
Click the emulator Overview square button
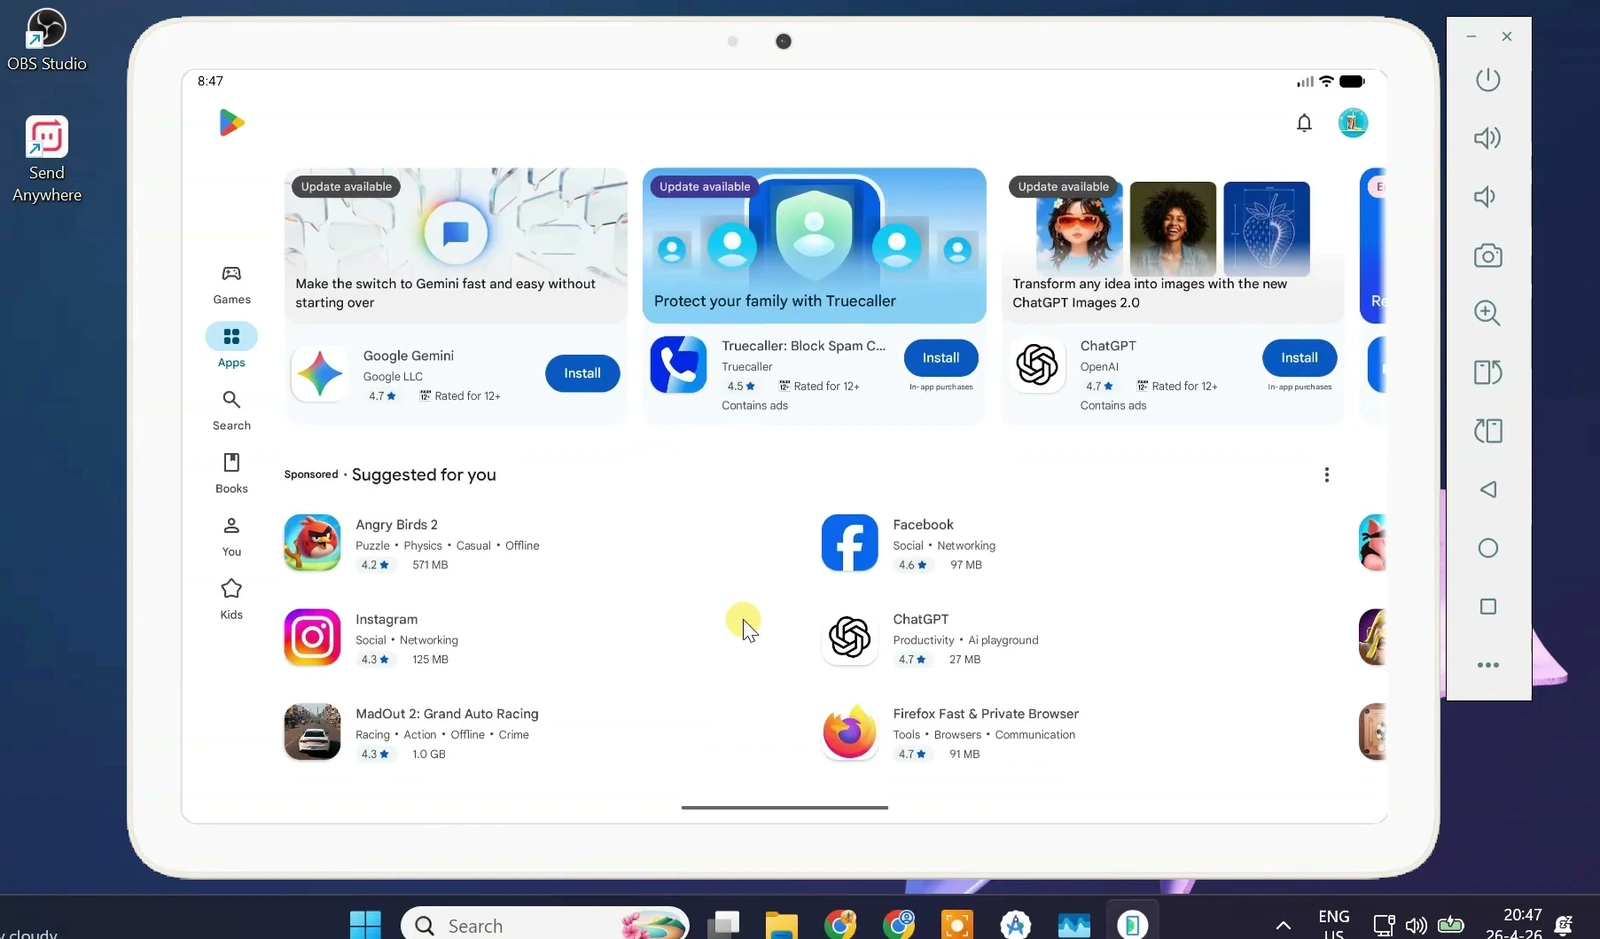click(1488, 607)
